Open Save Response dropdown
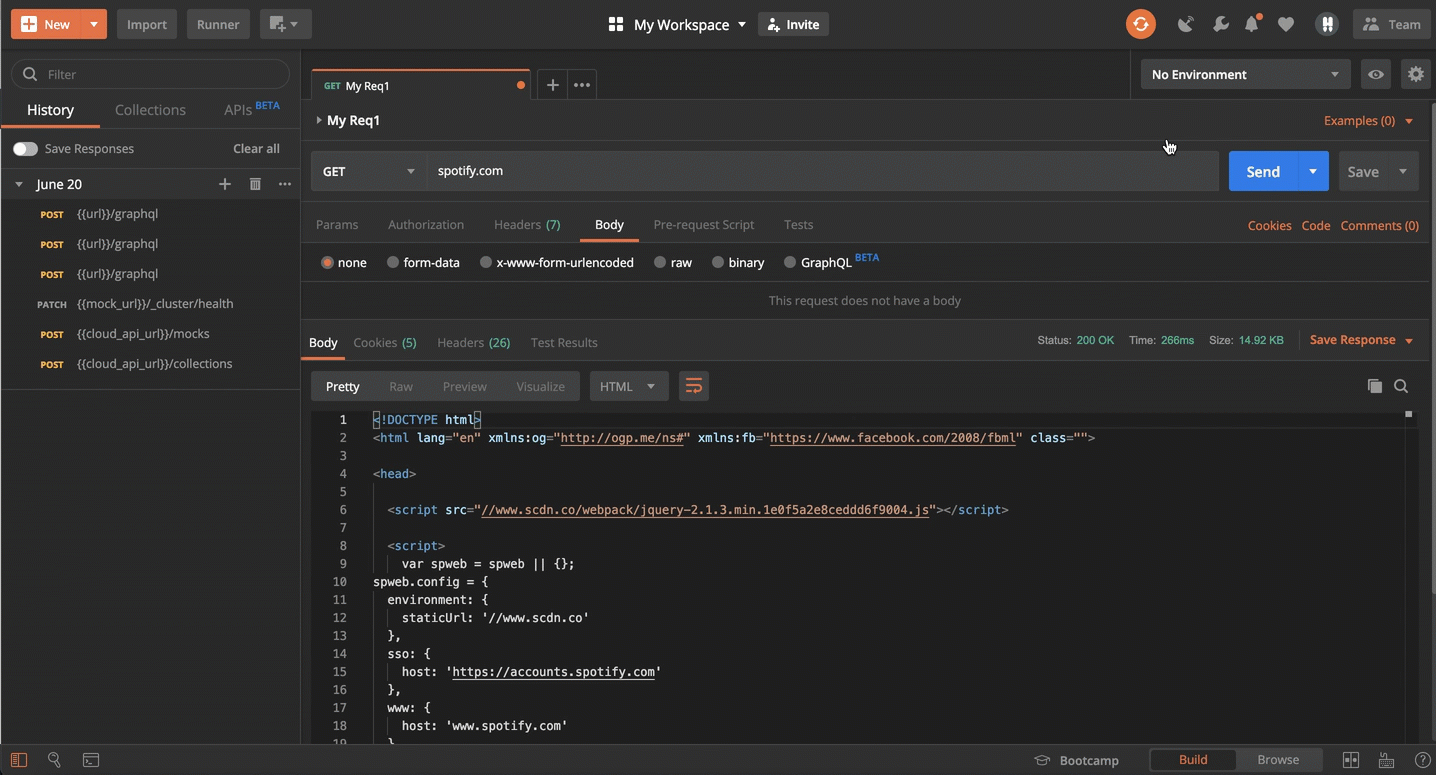Viewport: 1436px width, 775px height. tap(1361, 340)
